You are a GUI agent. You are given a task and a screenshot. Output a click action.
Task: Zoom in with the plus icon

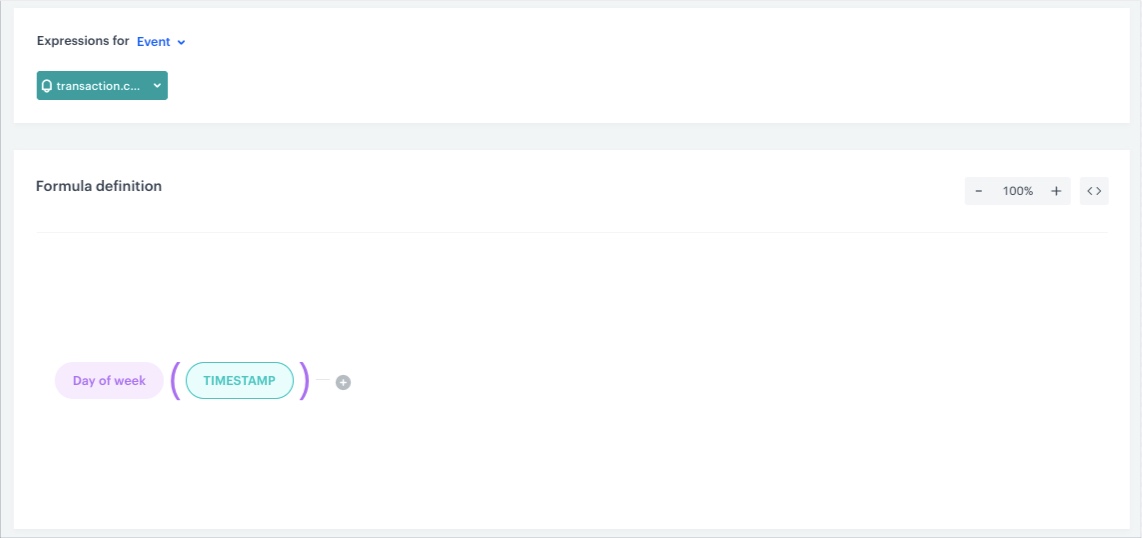pos(1056,191)
